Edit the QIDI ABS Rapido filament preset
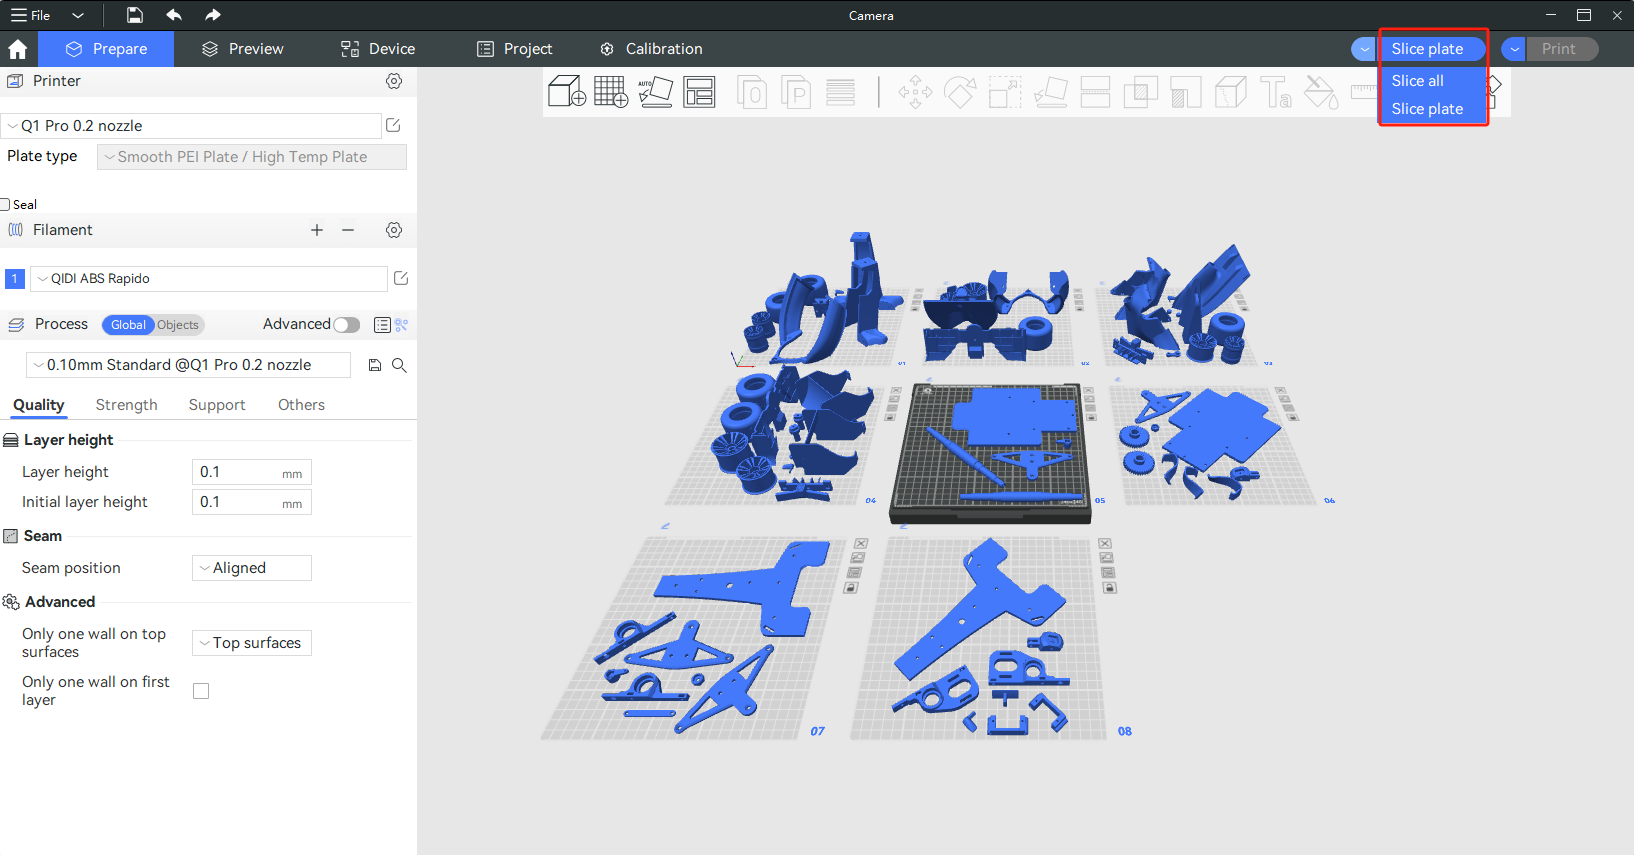This screenshot has height=855, width=1634. [x=401, y=279]
